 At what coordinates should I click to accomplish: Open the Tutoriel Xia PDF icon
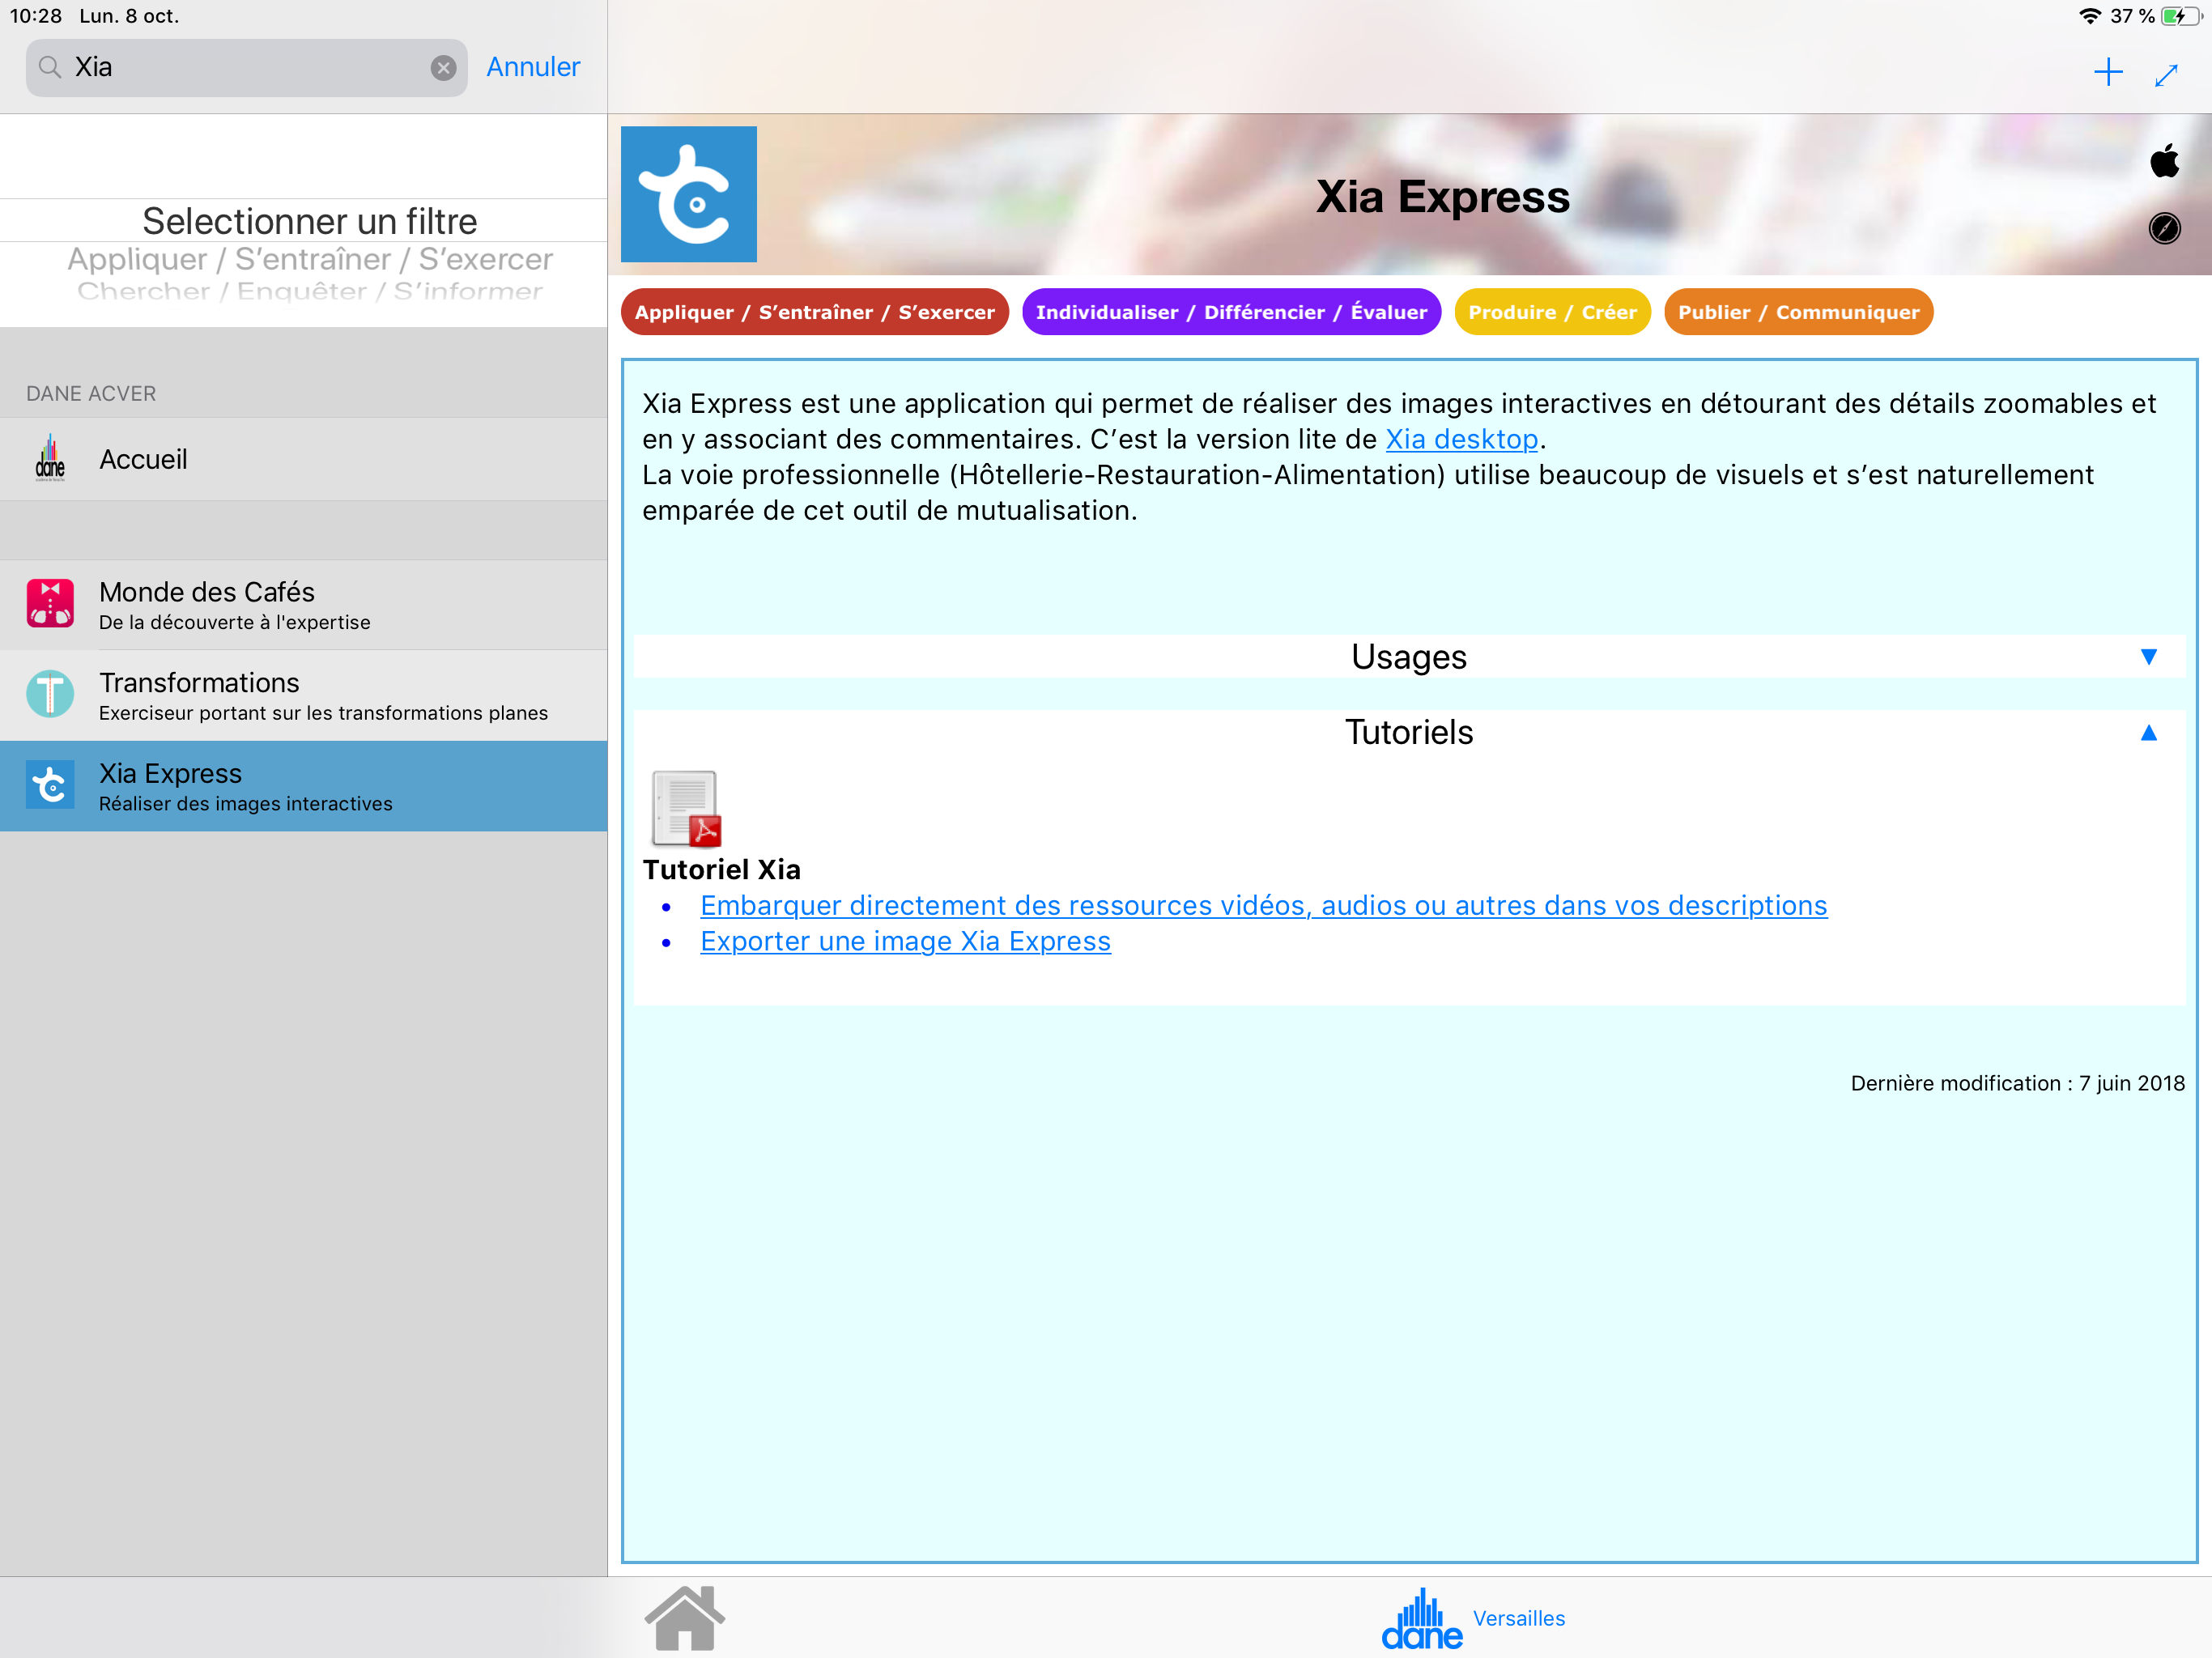686,808
